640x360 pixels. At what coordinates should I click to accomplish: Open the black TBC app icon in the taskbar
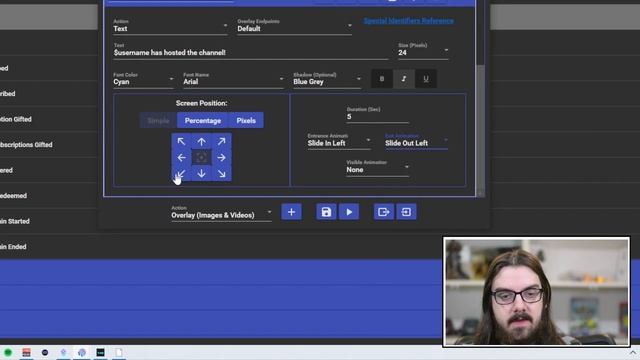click(100, 352)
